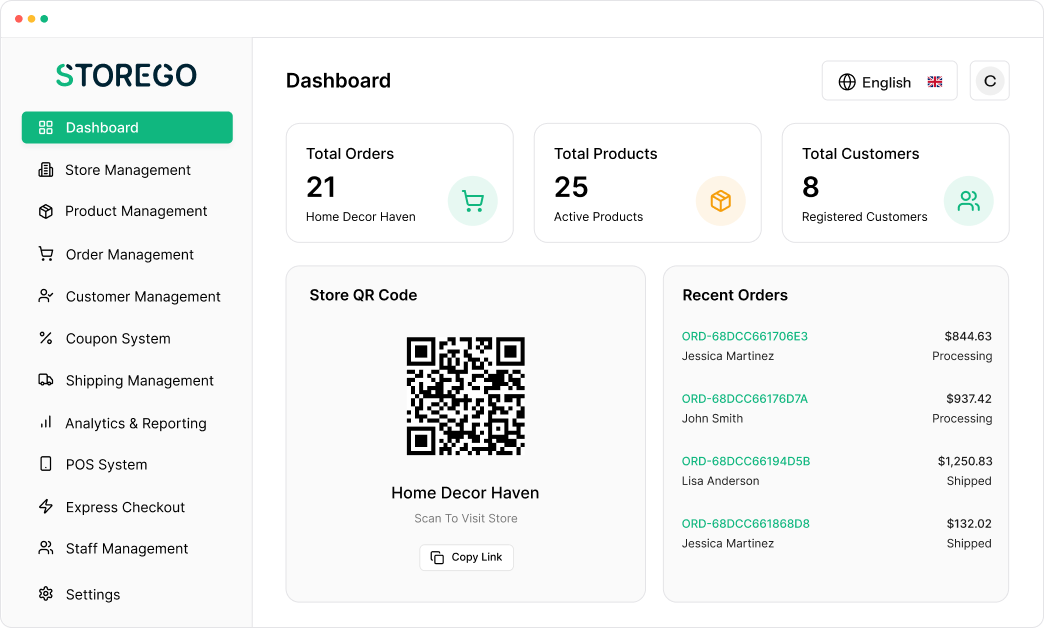This screenshot has height=628, width=1044.
Task: Click Active Products label
Action: click(598, 216)
